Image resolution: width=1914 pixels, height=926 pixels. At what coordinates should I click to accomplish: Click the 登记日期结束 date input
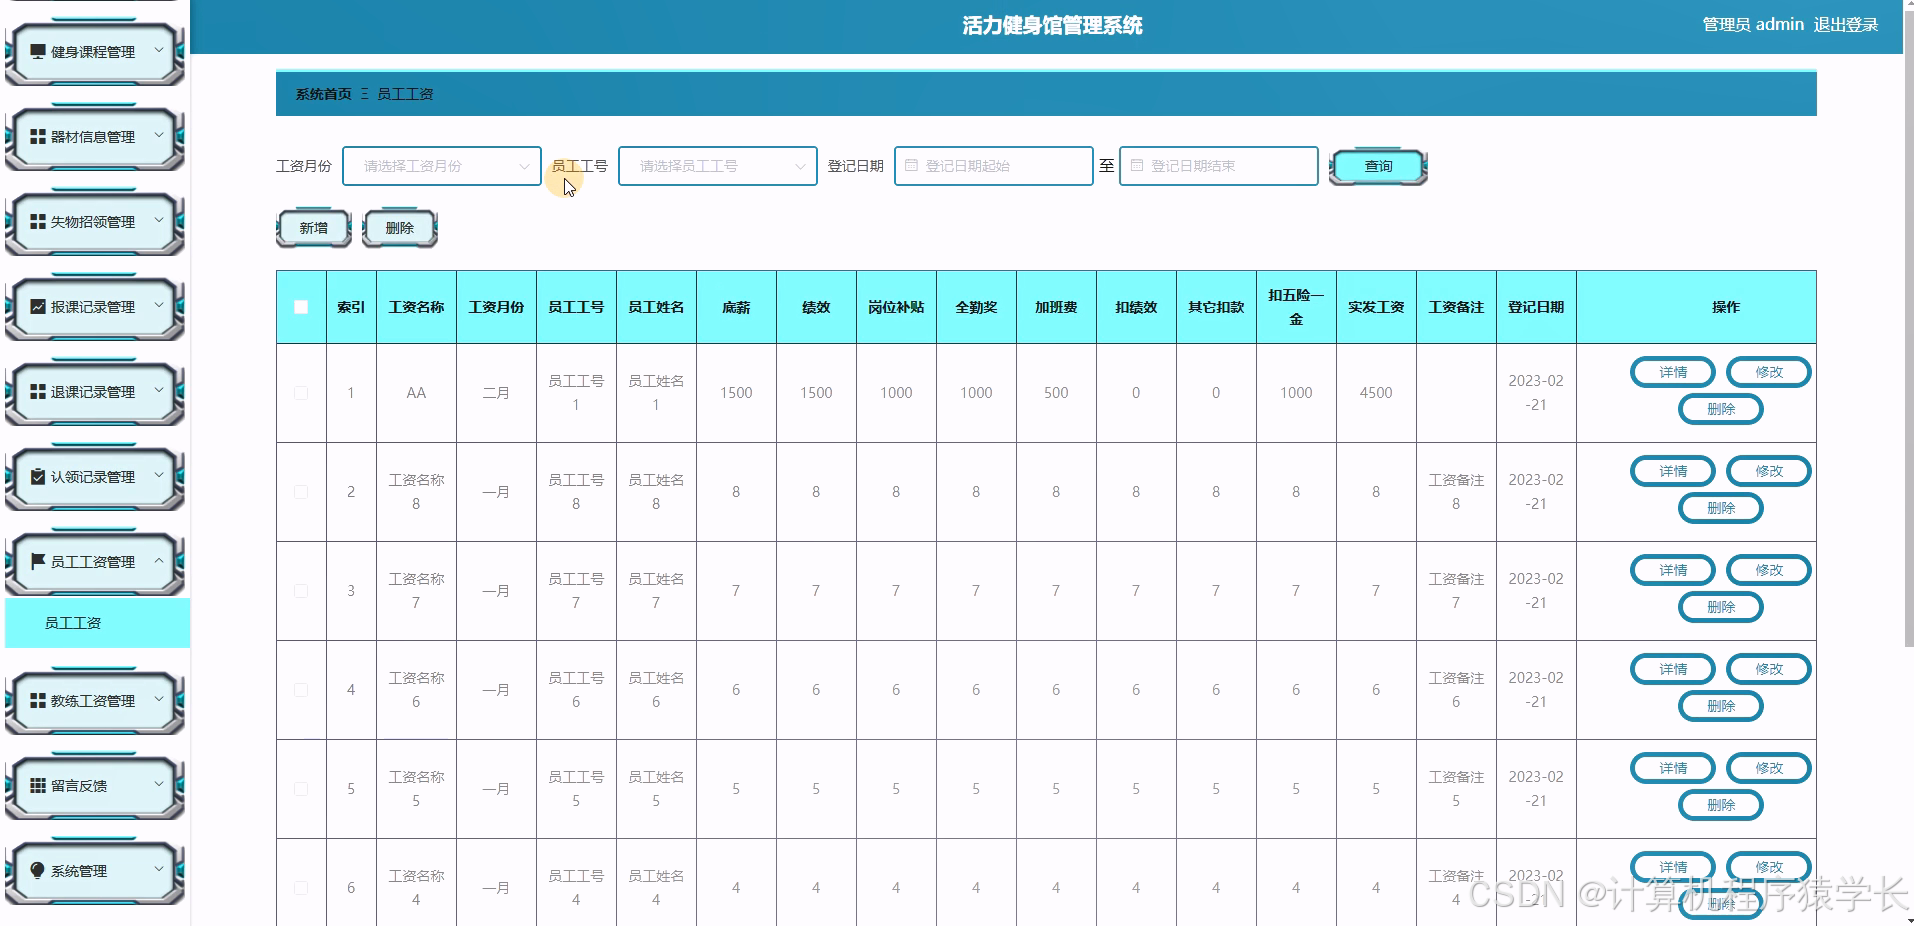point(1216,166)
